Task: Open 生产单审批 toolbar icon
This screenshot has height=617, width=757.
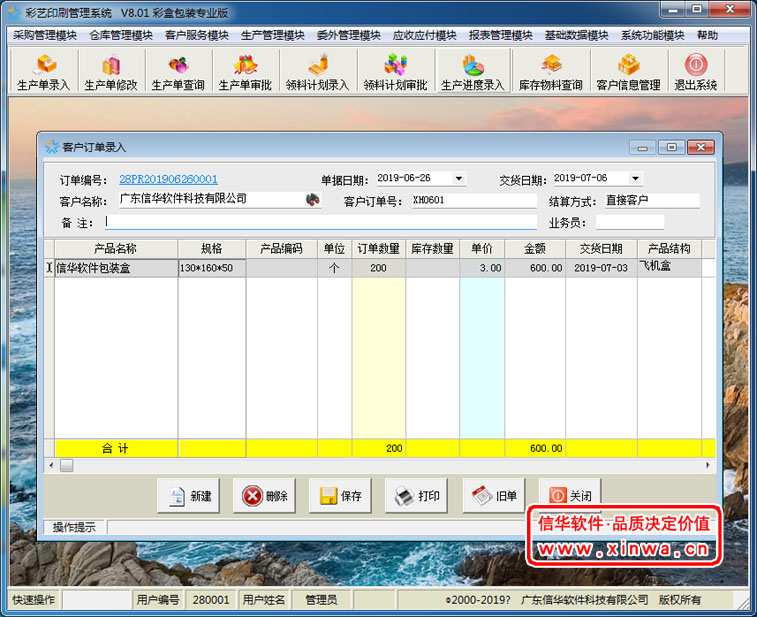Action: (x=245, y=71)
